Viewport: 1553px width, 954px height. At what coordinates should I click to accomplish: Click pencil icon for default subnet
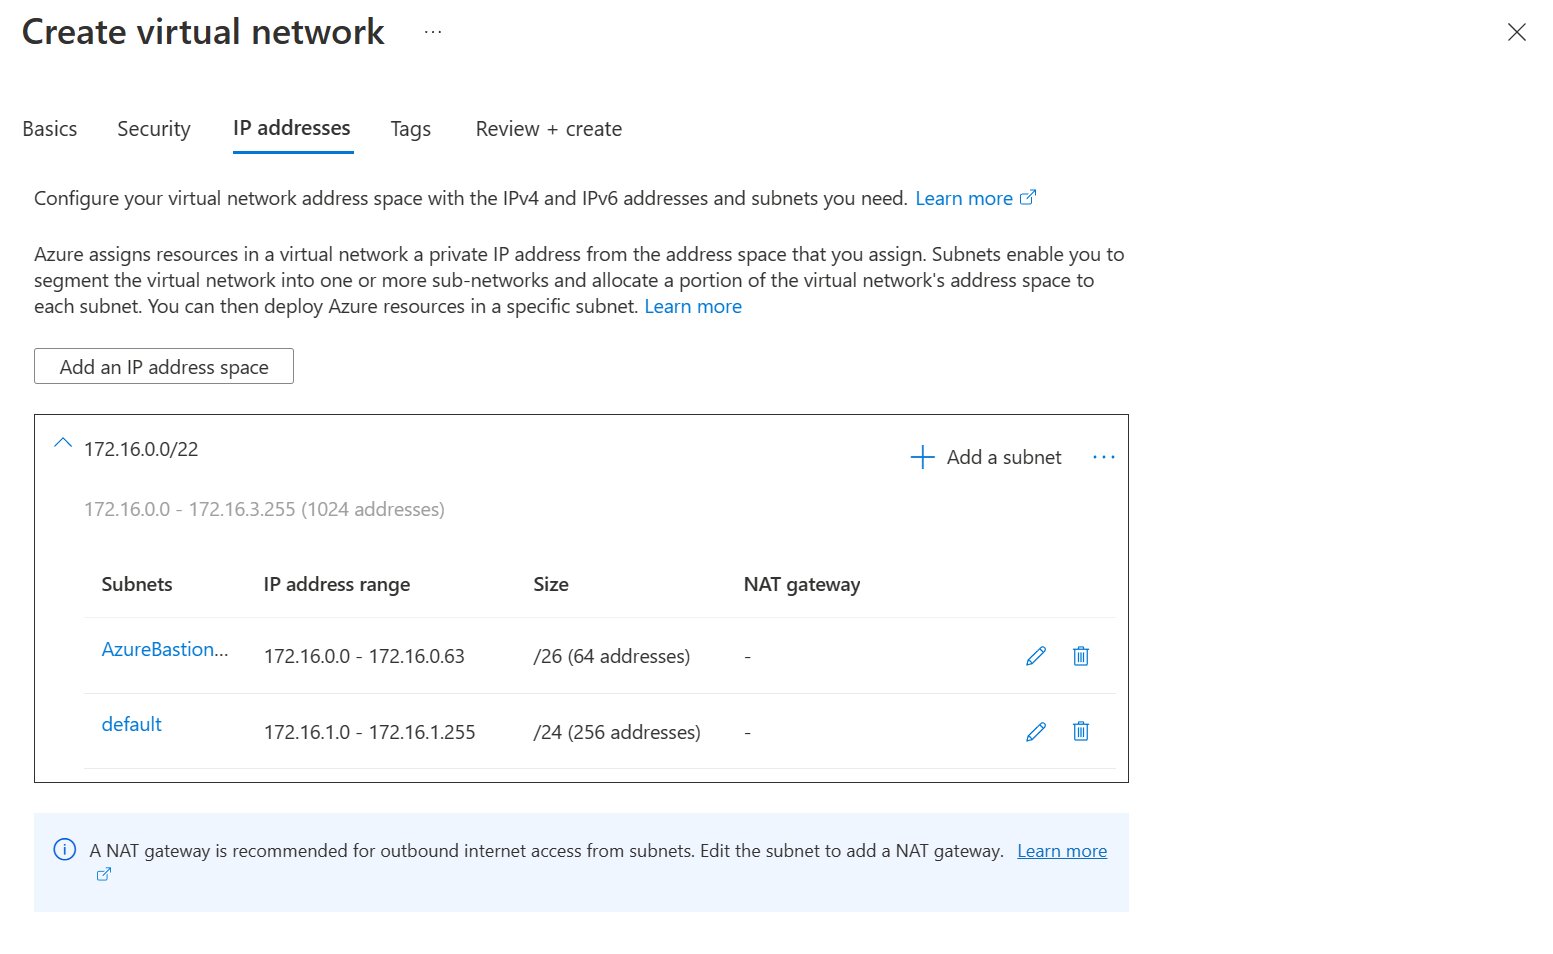(x=1036, y=732)
